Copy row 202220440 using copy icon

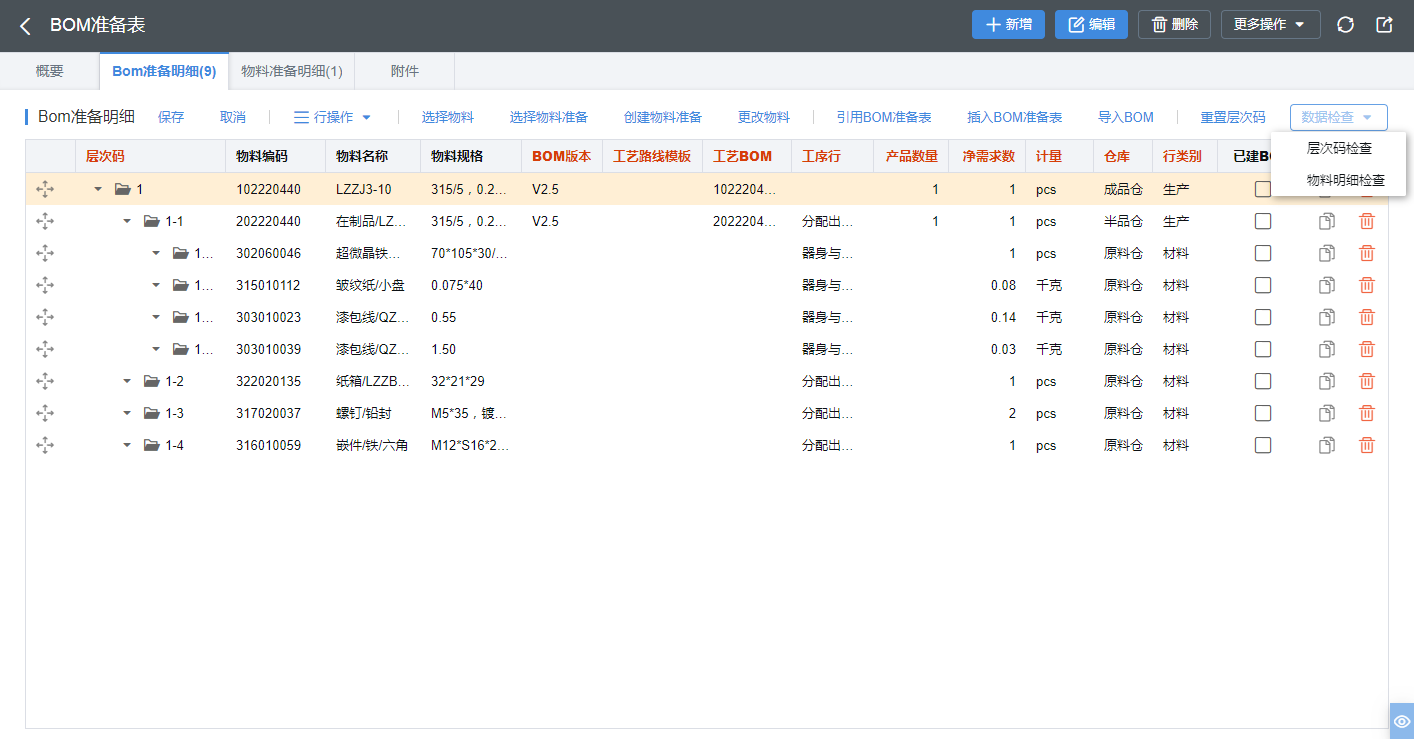[1327, 221]
